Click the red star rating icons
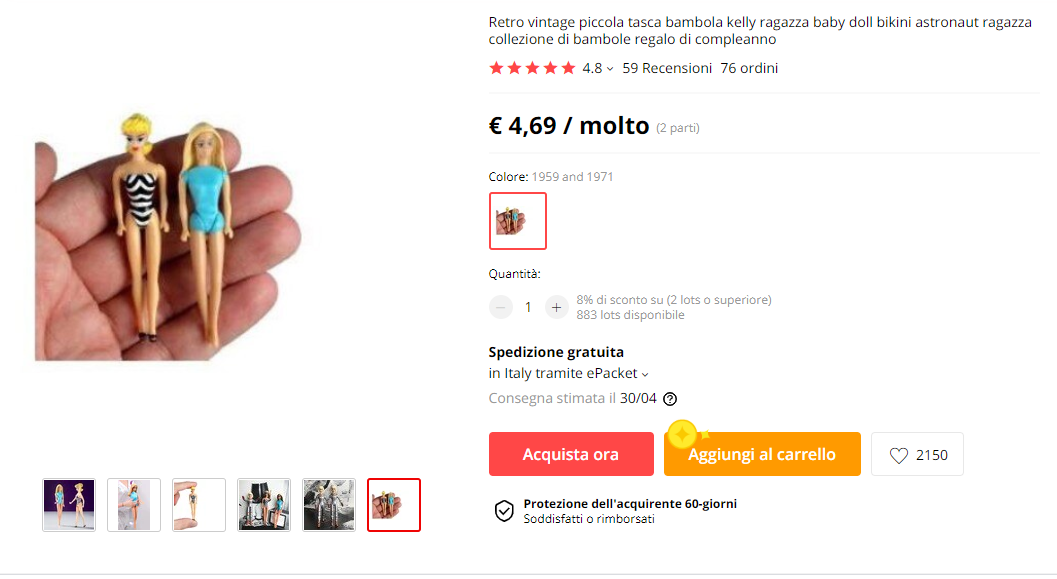This screenshot has height=579, width=1057. pyautogui.click(x=532, y=68)
